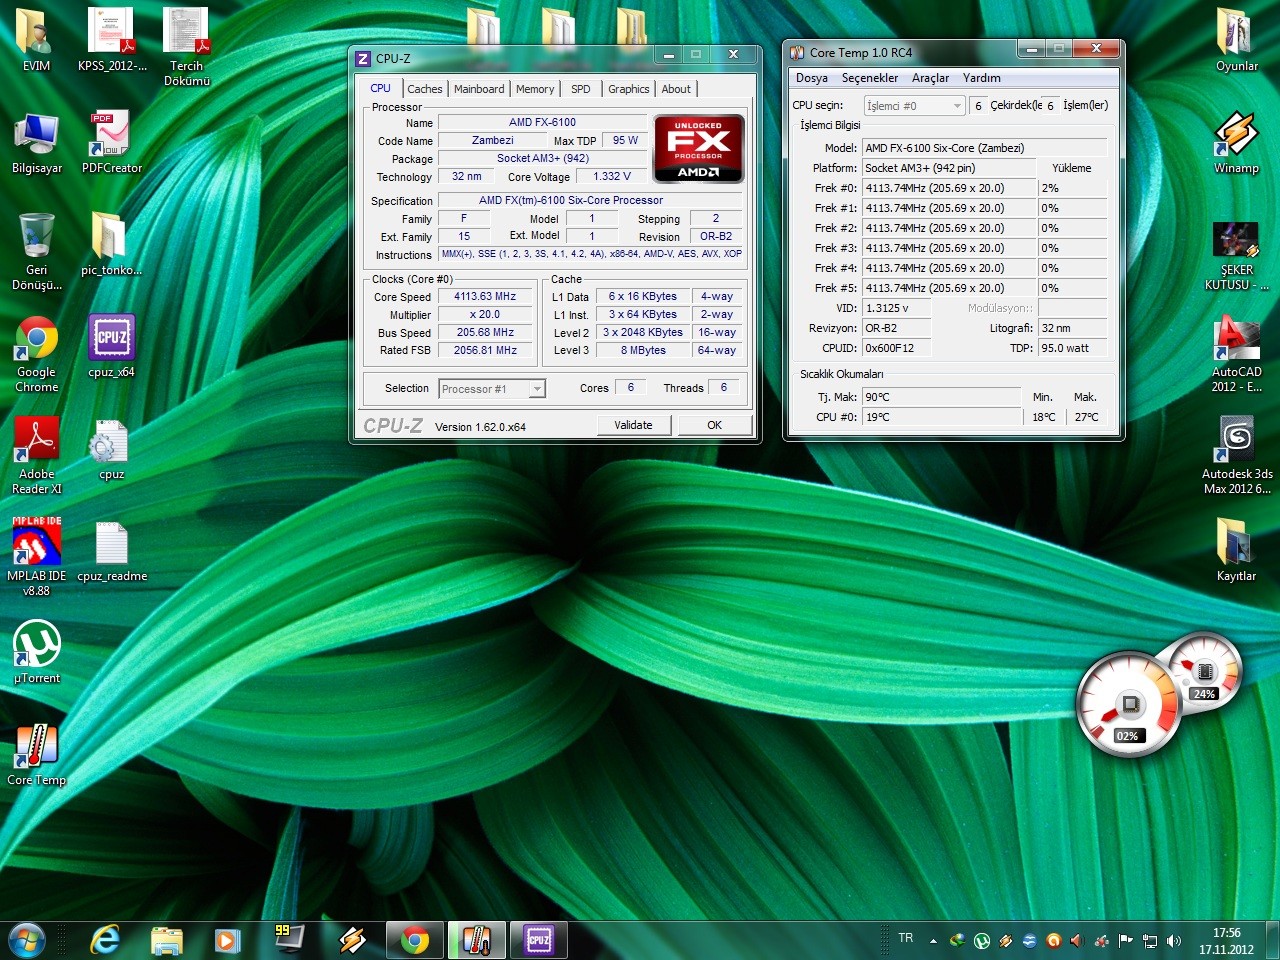The height and width of the screenshot is (960, 1280).
Task: Click the CPU usage gadget meter
Action: pos(1129,705)
